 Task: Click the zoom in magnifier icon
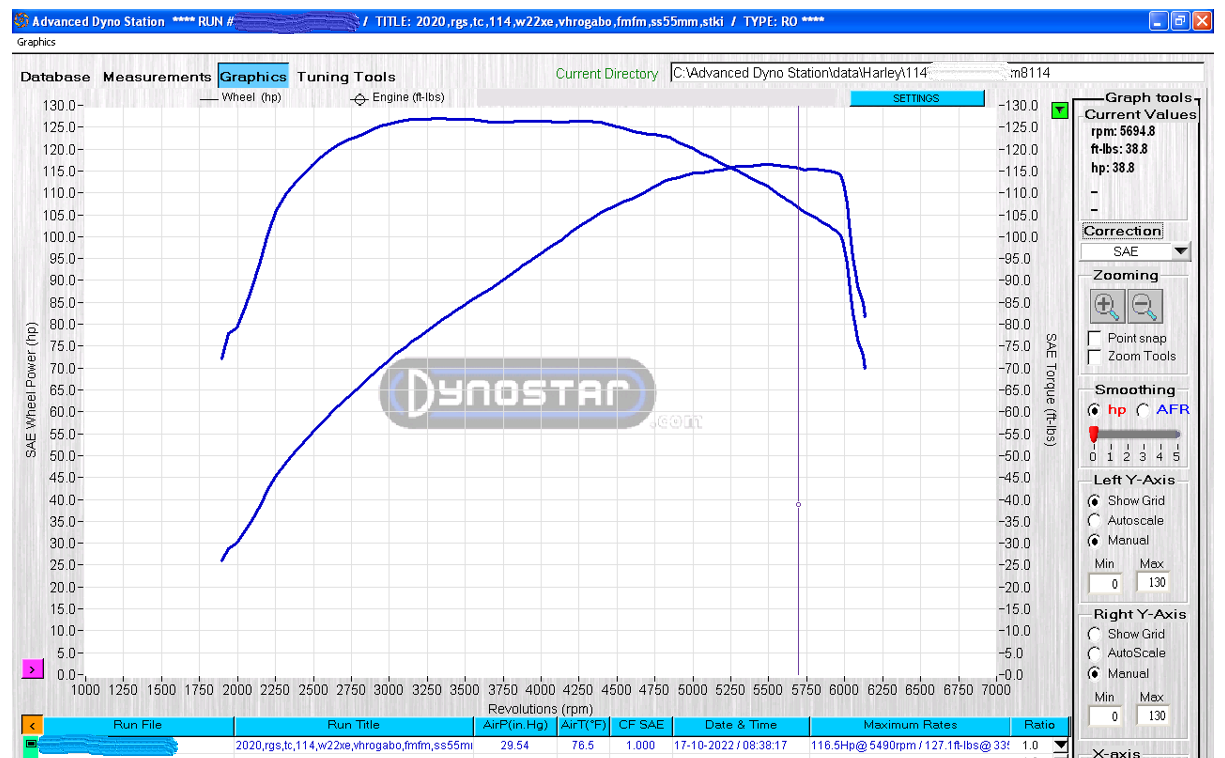1106,306
